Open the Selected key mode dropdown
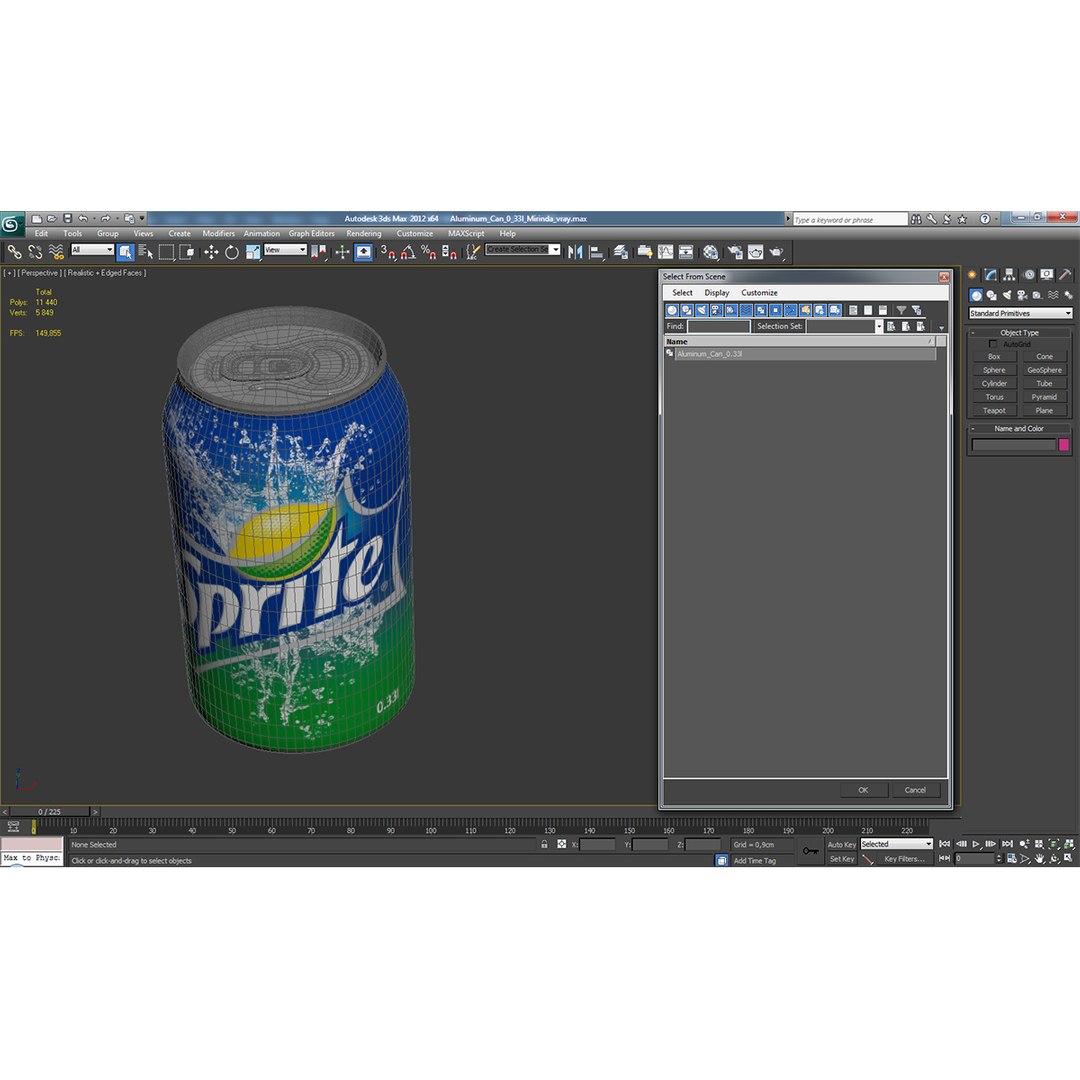 (896, 844)
